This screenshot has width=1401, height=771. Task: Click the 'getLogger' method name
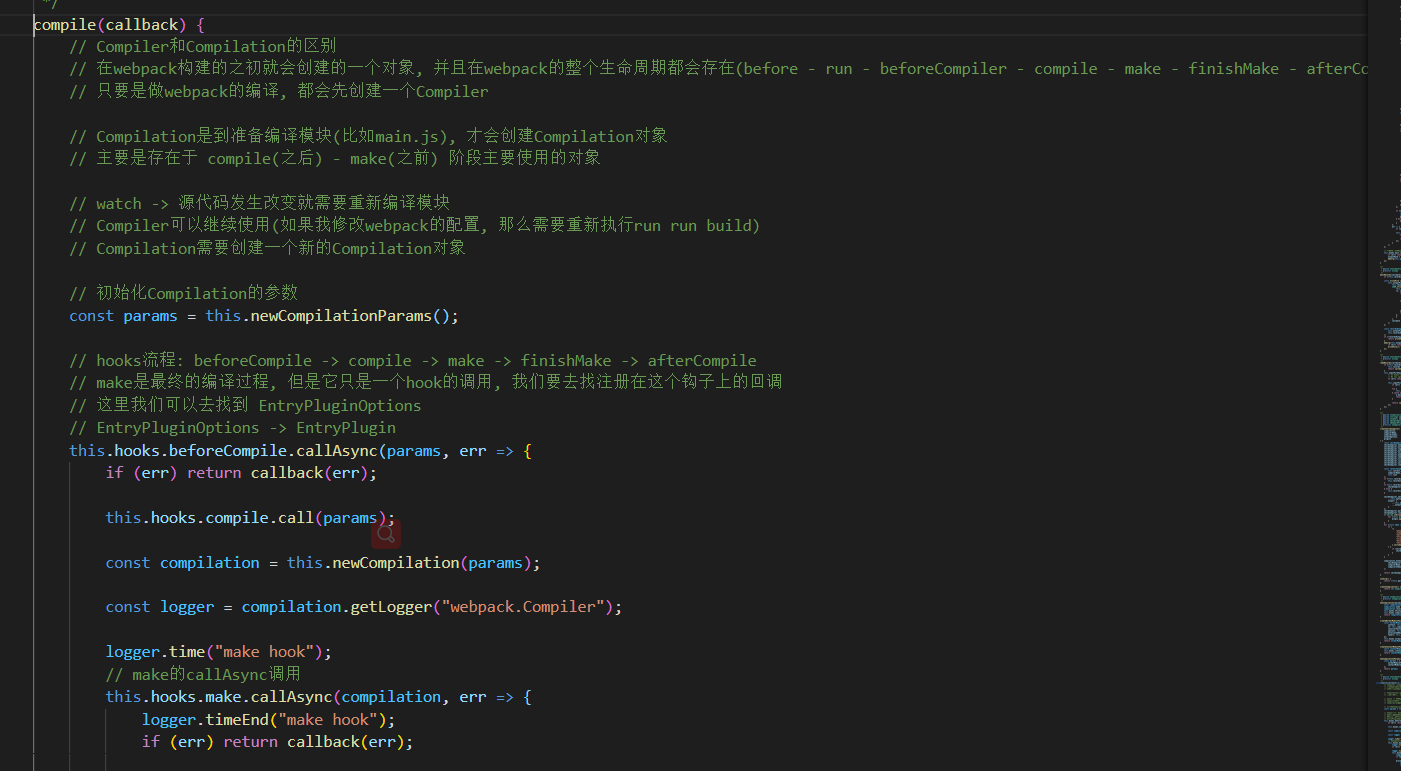click(x=391, y=606)
